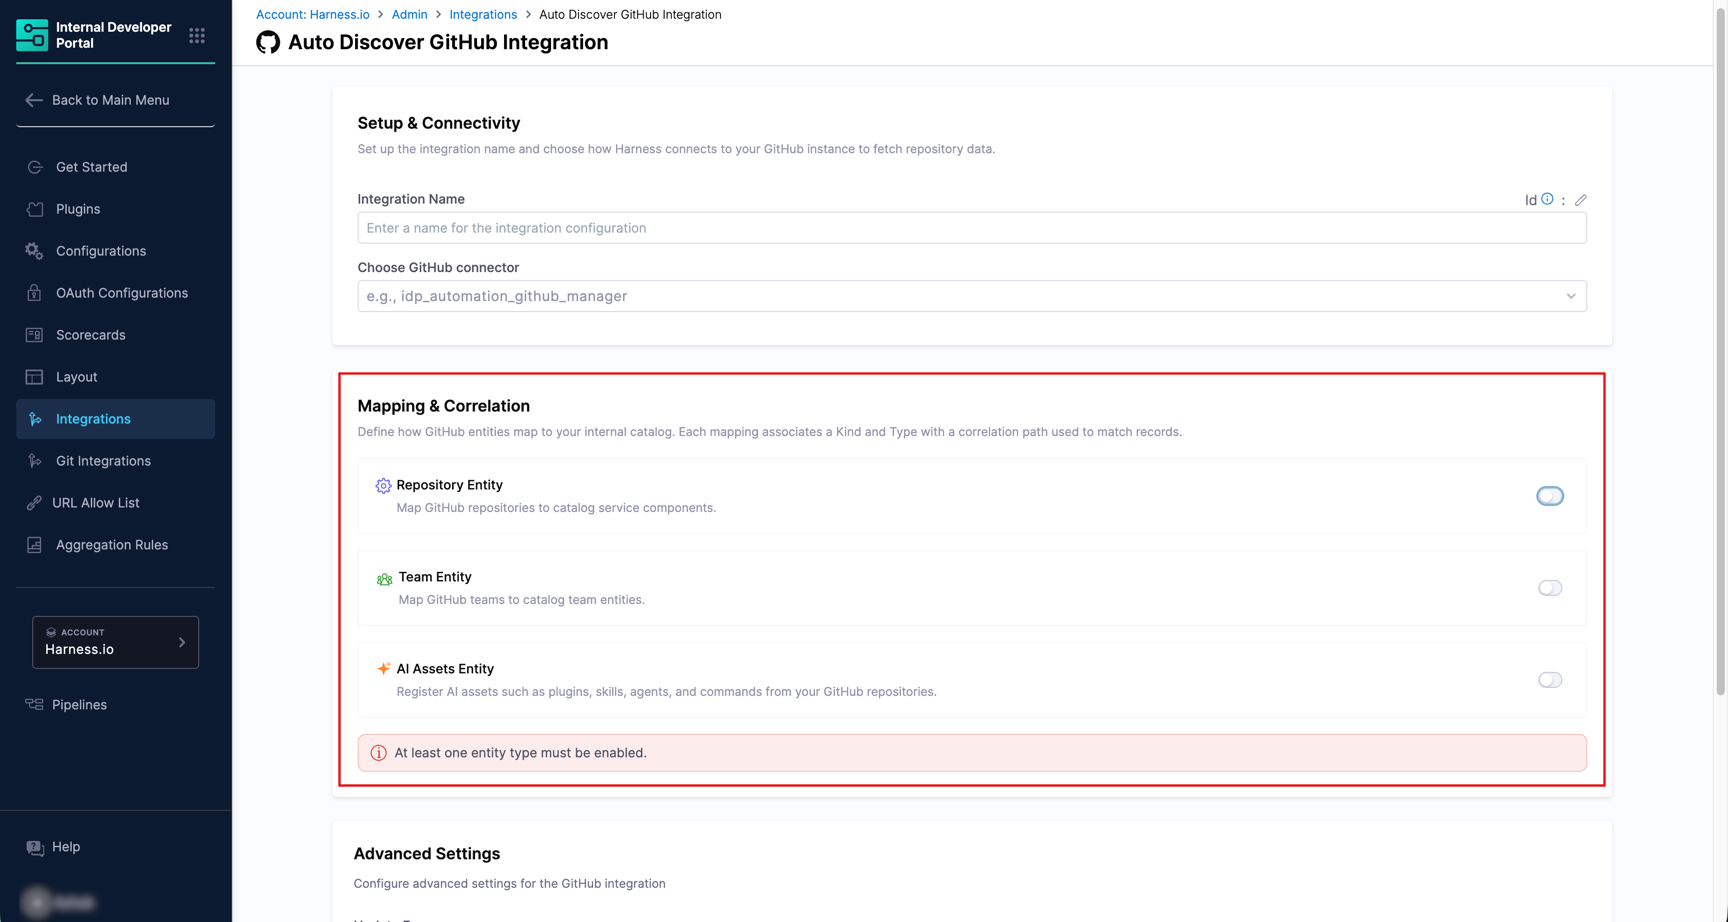
Task: Click the Harness Internal Developer Portal logo
Action: [x=32, y=35]
